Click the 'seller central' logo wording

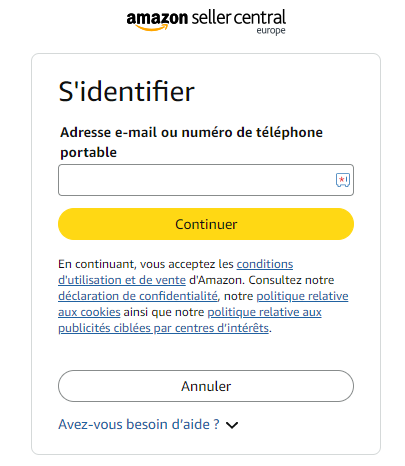coord(239,18)
